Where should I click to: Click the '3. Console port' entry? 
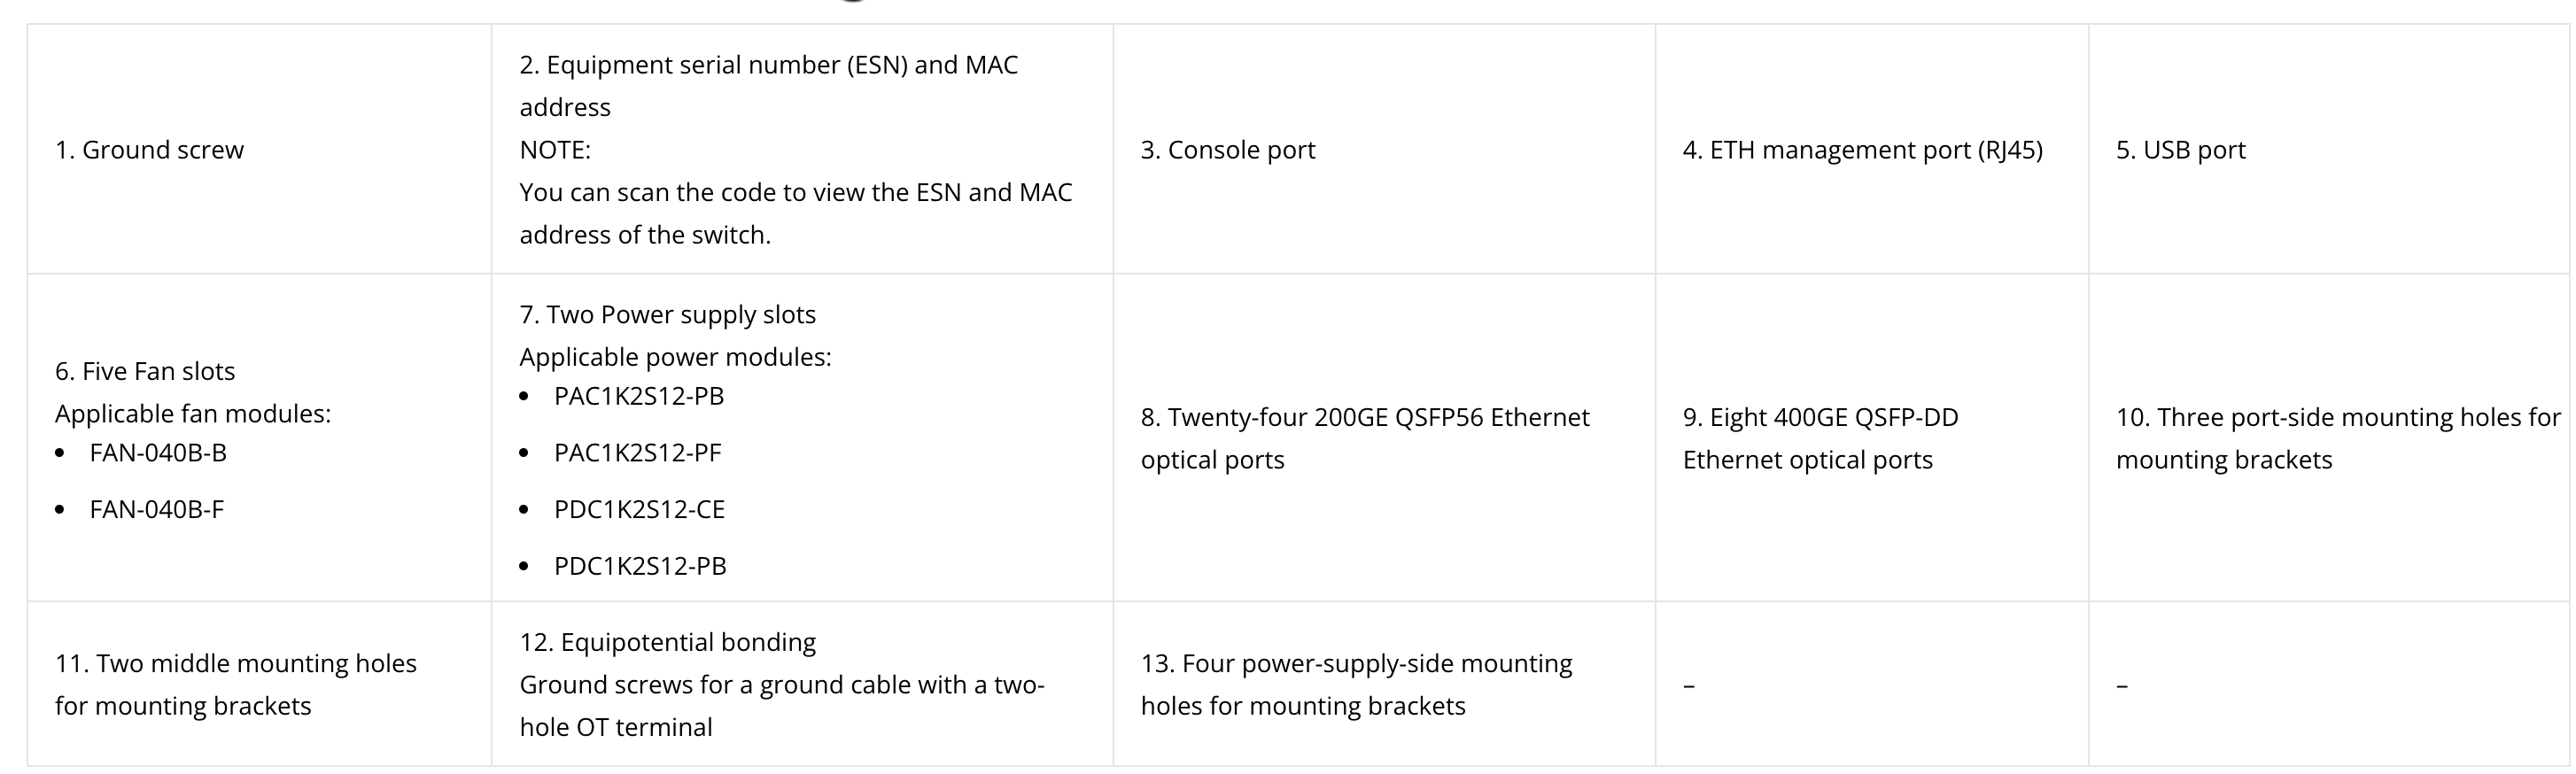[1228, 150]
